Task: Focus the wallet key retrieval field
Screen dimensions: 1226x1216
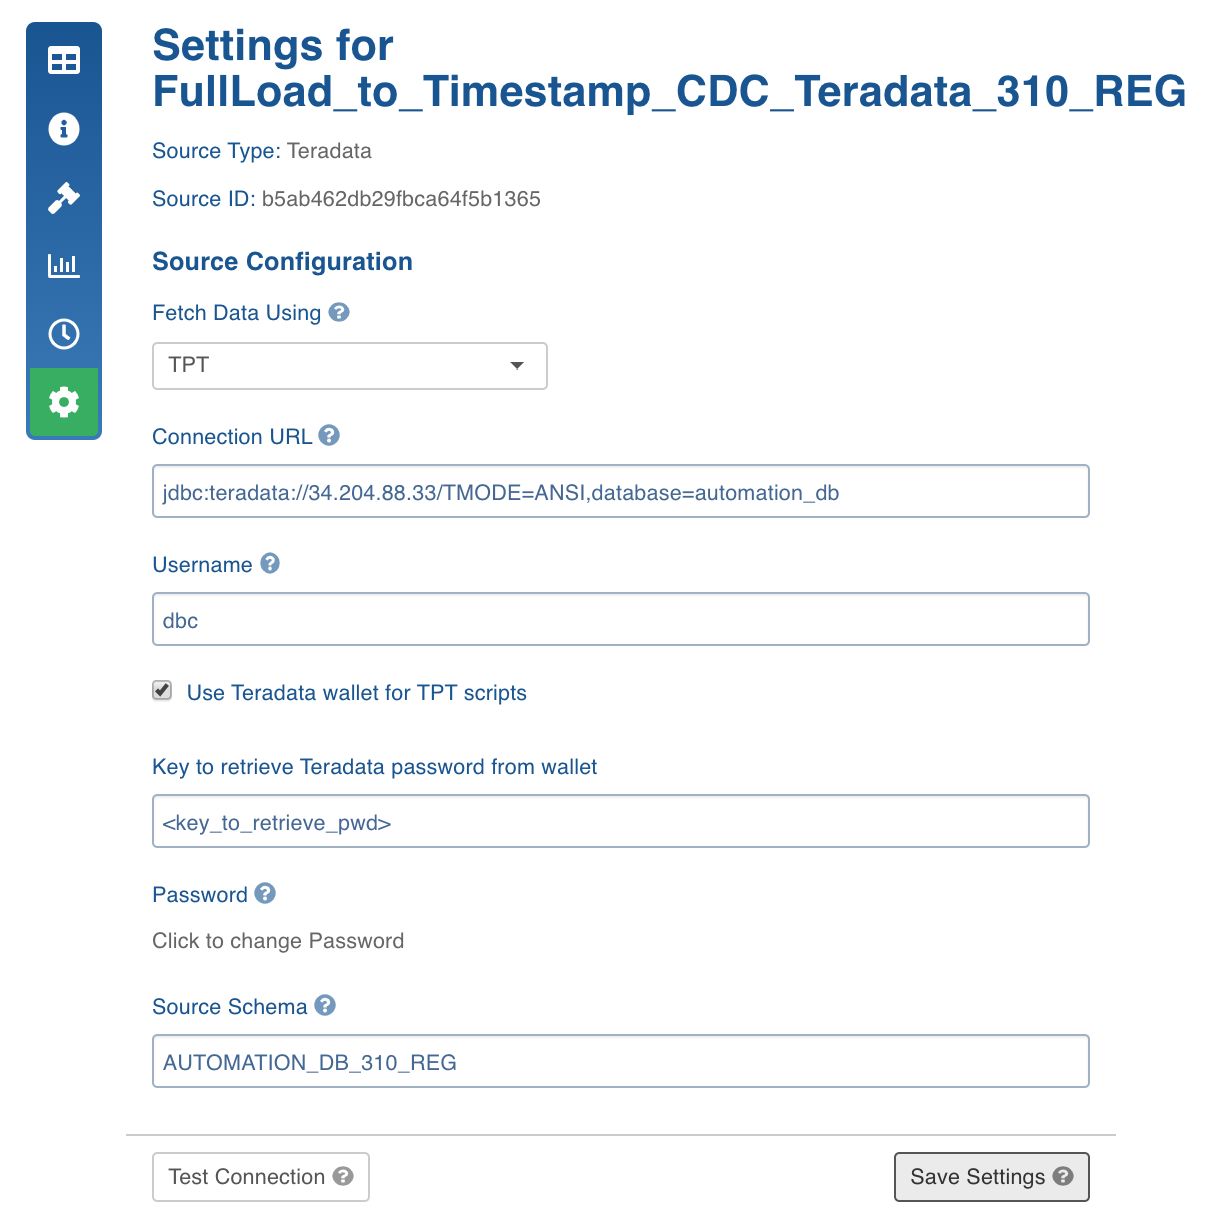Action: 620,821
